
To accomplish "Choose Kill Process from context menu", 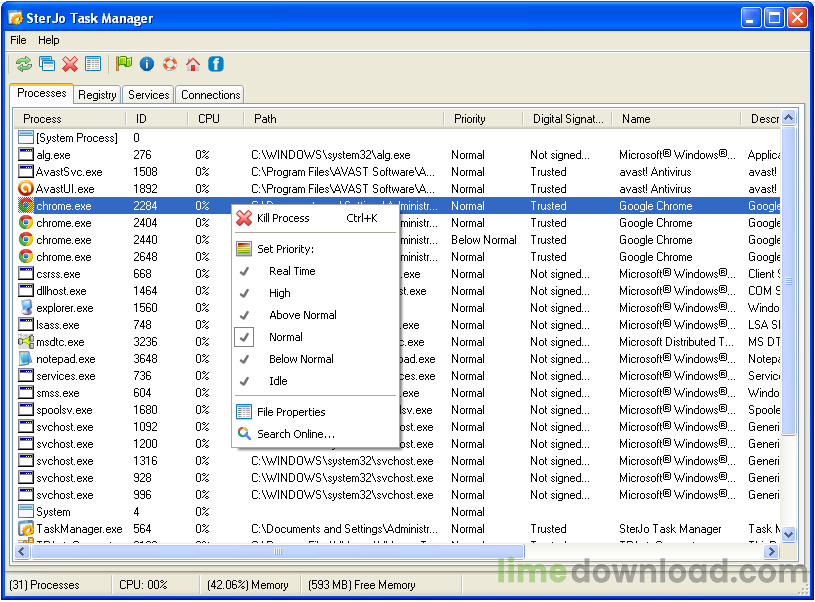I will (283, 218).
